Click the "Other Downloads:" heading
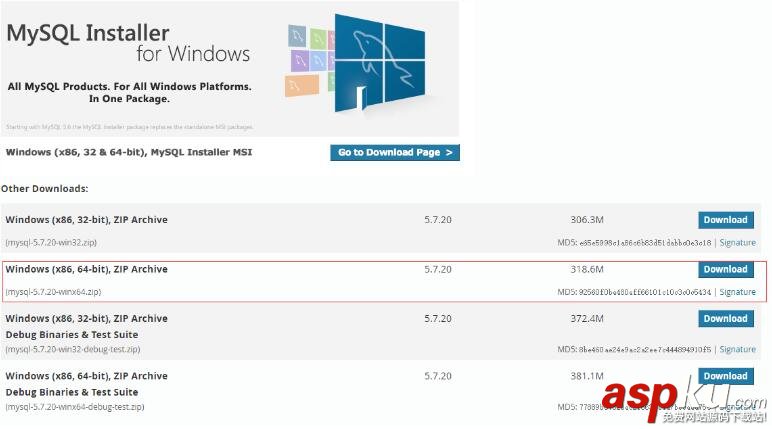The image size is (772, 429). [45, 188]
